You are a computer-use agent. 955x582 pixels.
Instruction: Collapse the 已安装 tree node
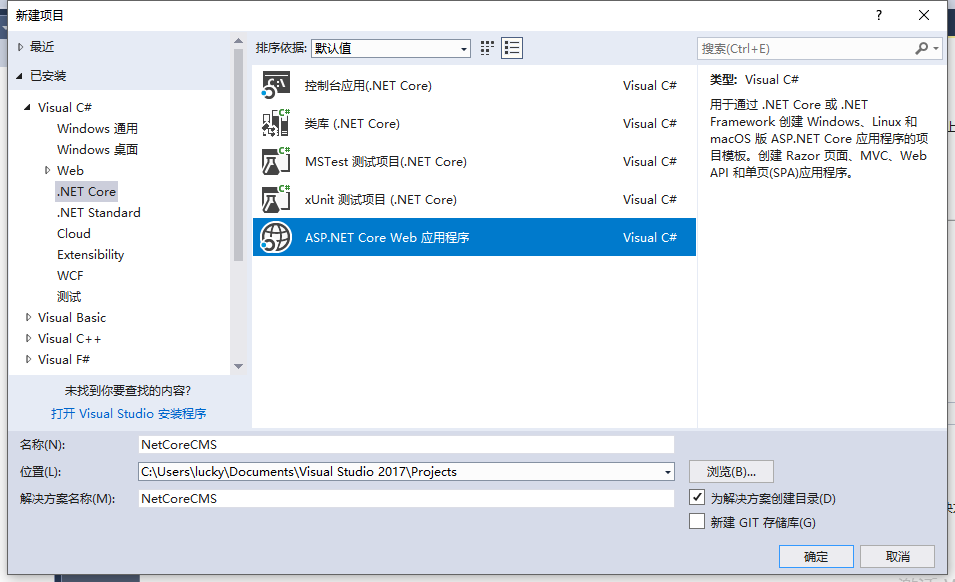click(19, 76)
